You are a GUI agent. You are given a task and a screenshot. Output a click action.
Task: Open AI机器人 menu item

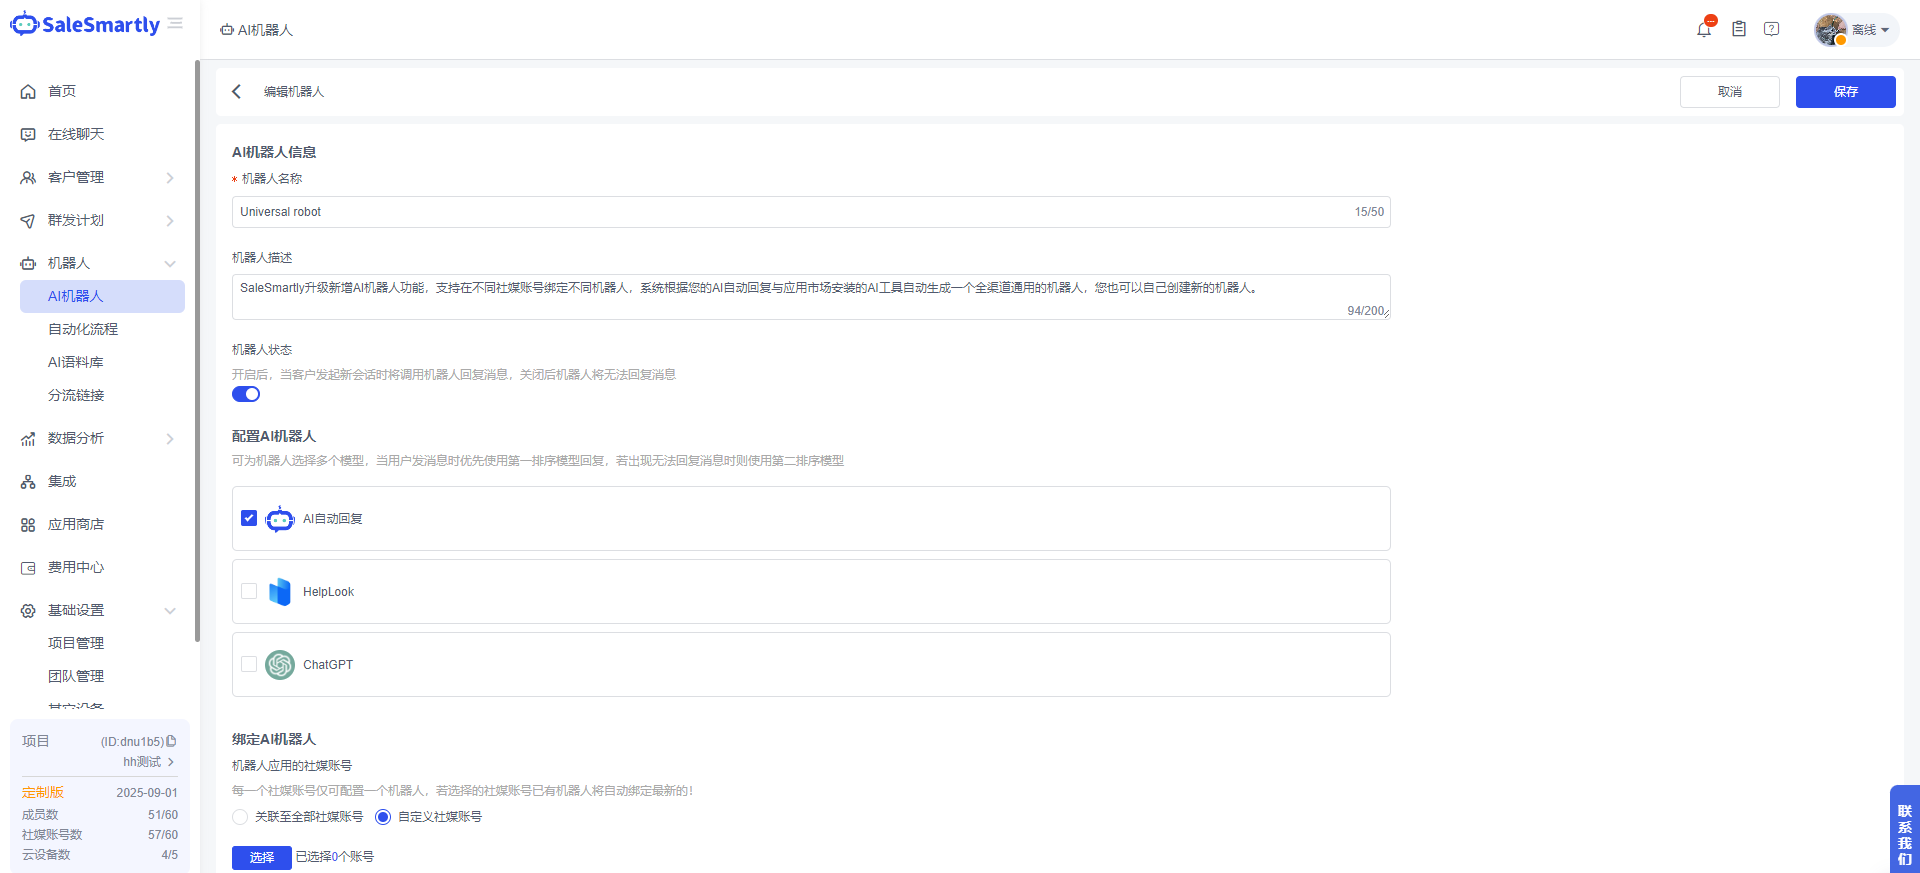coord(102,296)
